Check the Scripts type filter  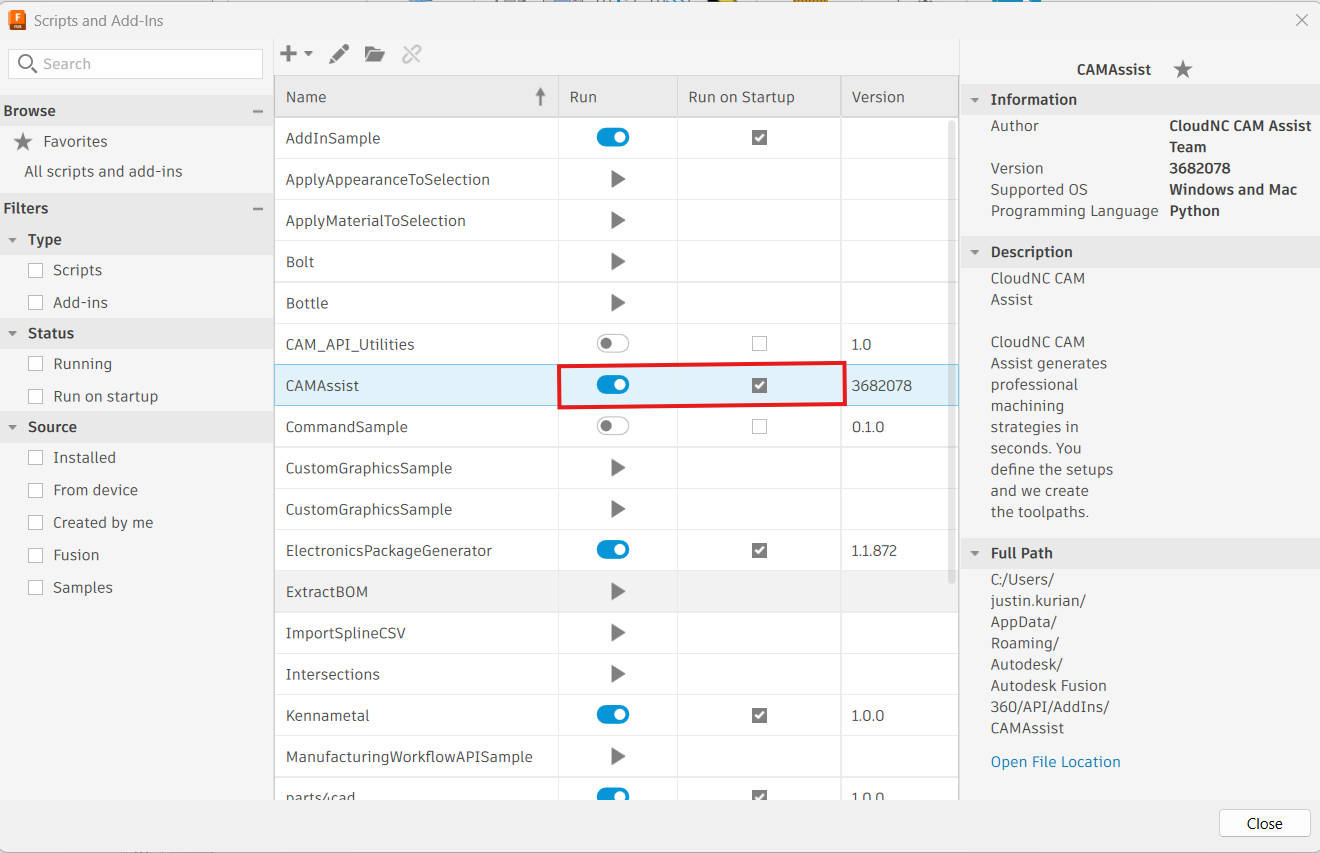36,270
